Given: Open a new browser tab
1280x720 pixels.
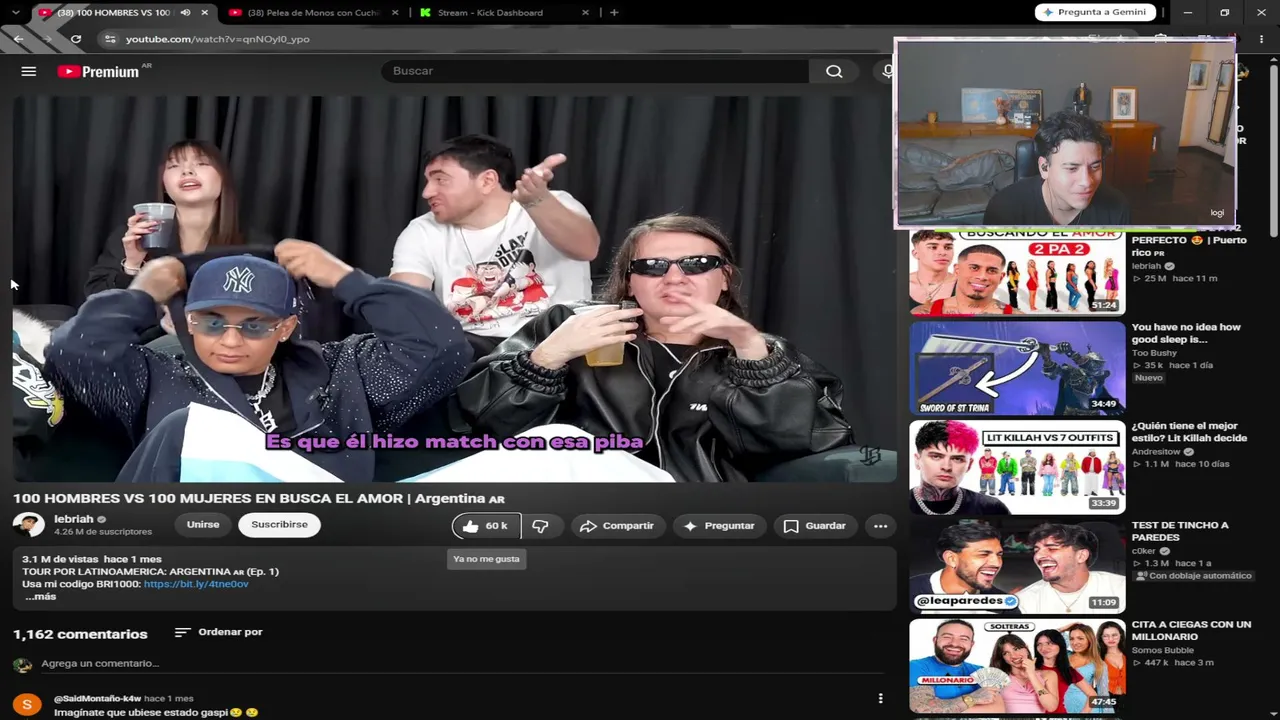Looking at the screenshot, I should (x=614, y=13).
